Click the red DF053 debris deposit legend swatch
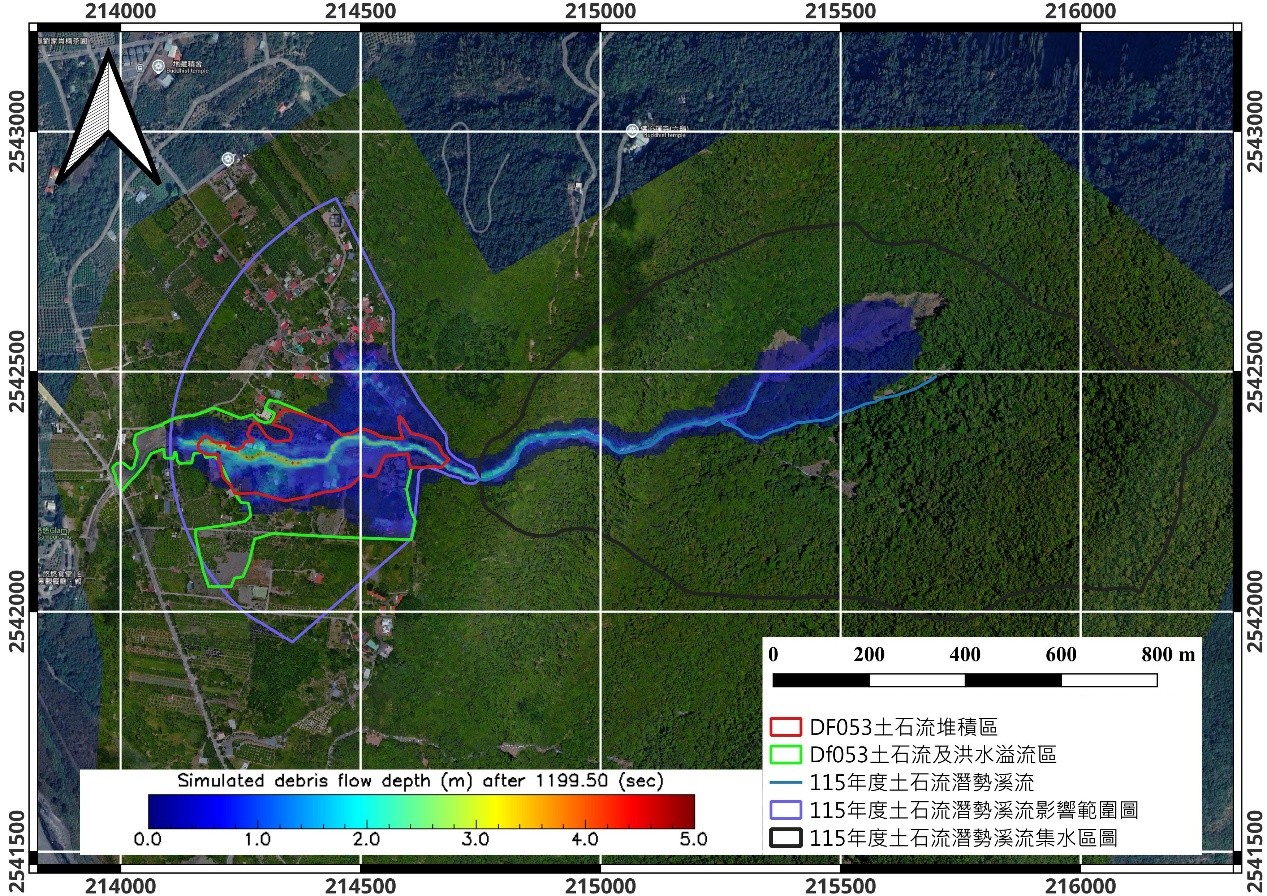The height and width of the screenshot is (896, 1267). pos(786,727)
